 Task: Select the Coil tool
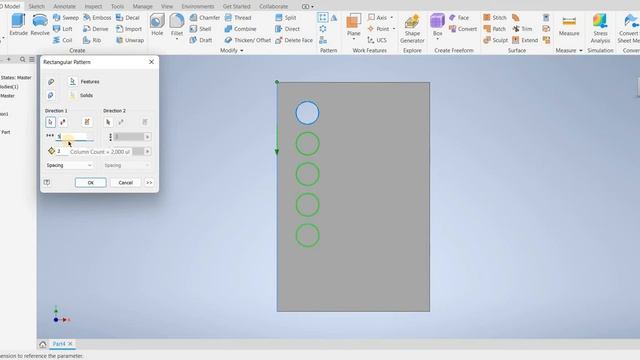[62, 40]
